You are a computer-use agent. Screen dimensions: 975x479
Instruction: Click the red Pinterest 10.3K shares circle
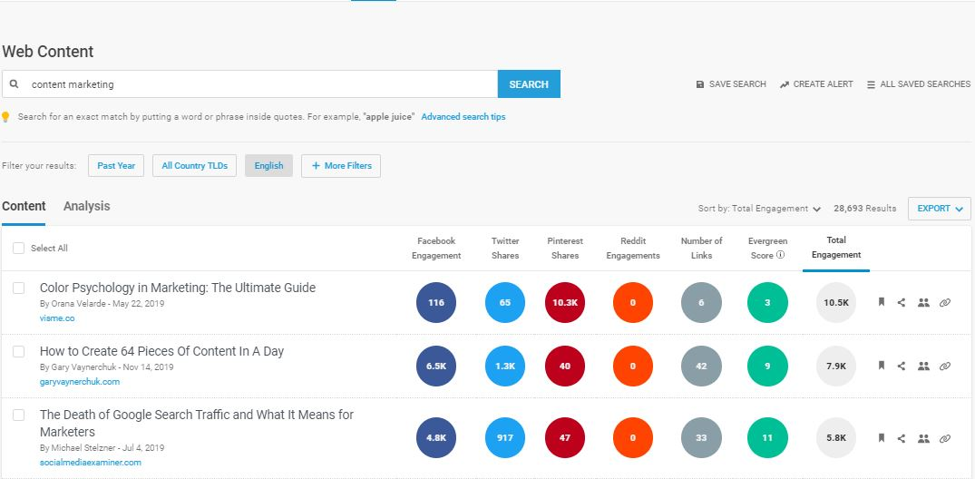(567, 303)
